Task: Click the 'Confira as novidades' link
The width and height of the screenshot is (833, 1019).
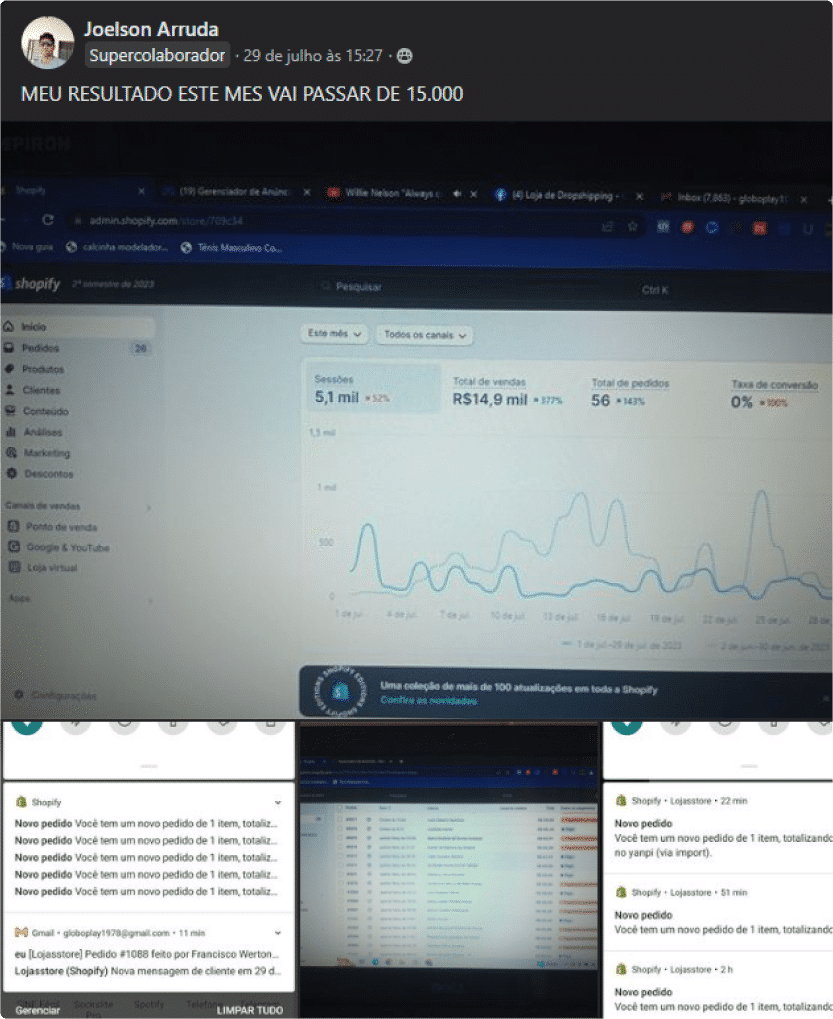Action: click(427, 701)
